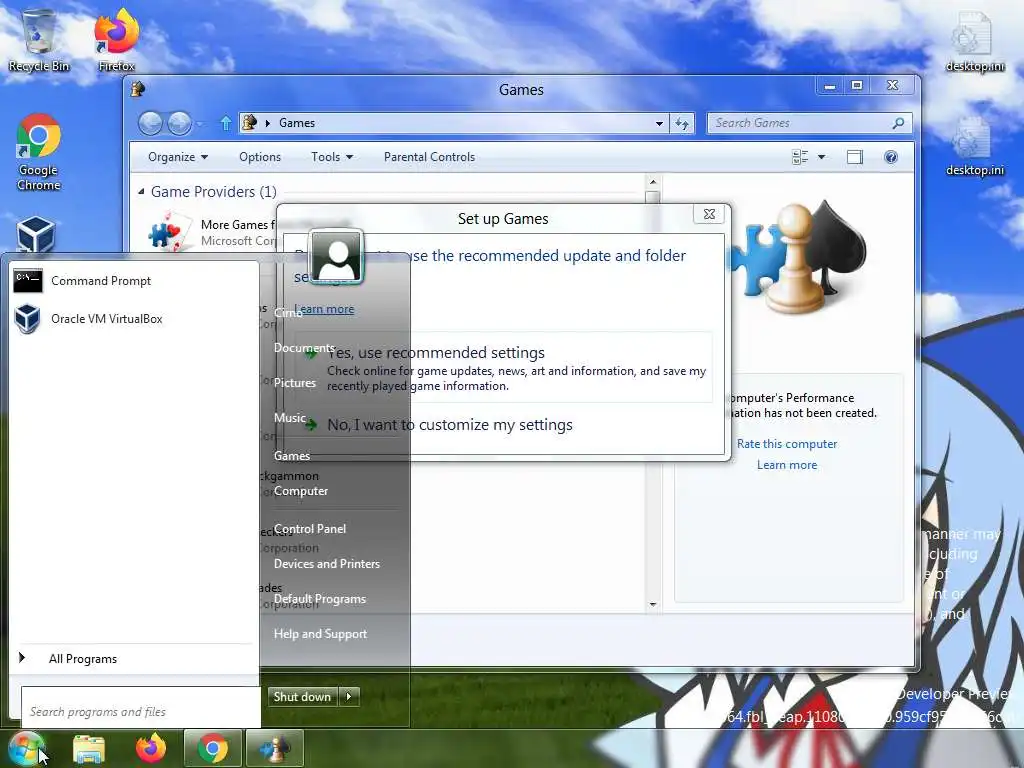
Task: Click the Forward arrow in Games window
Action: click(180, 123)
